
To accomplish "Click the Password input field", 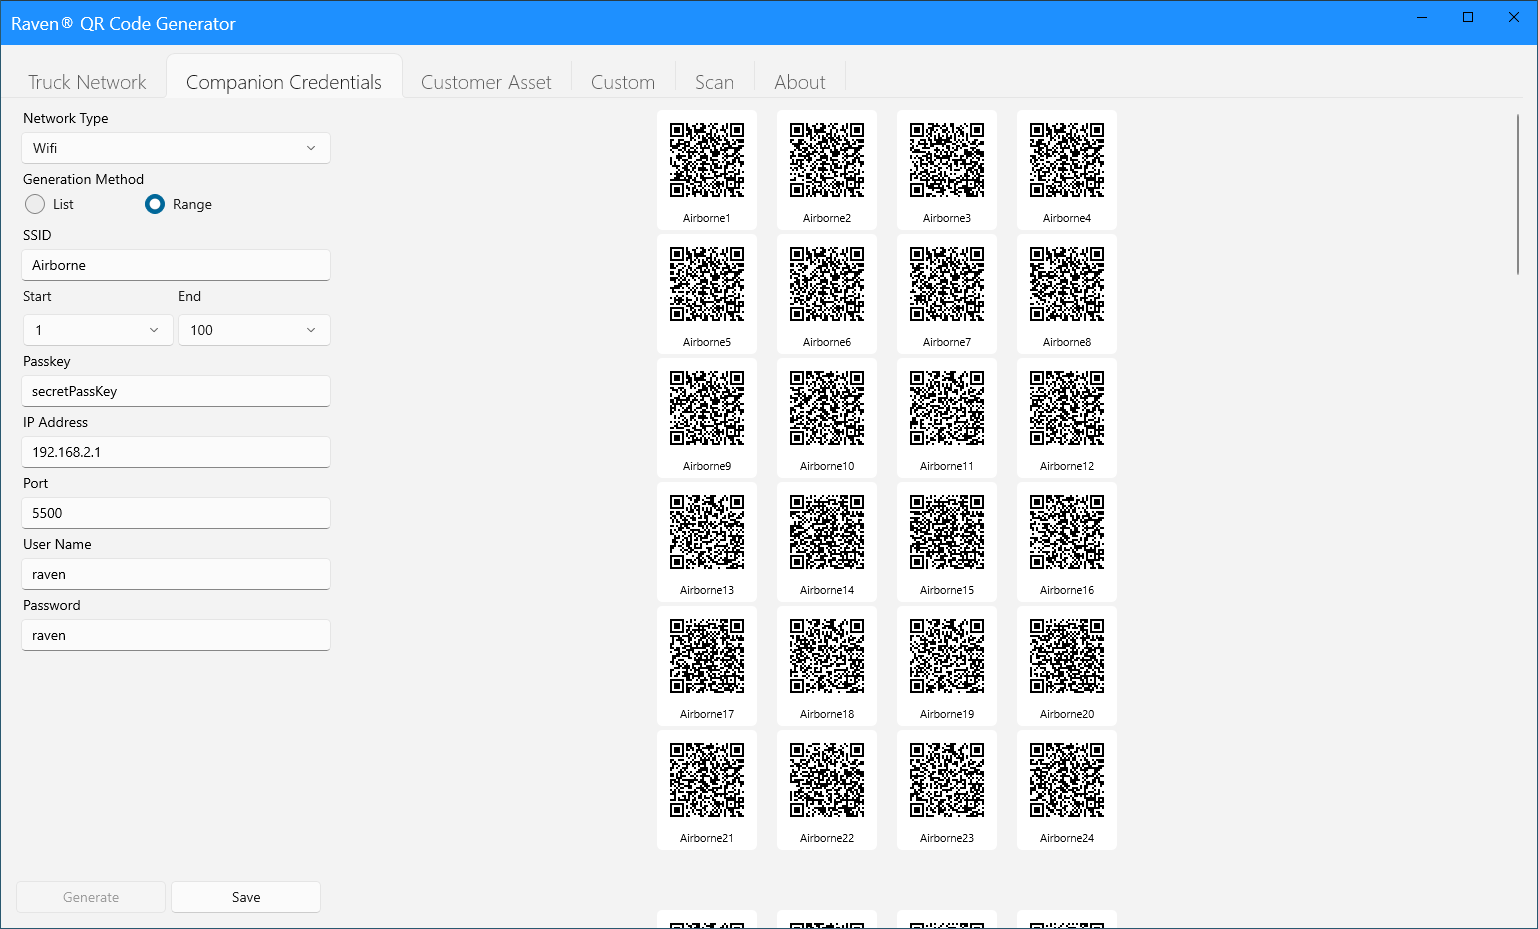I will (x=176, y=635).
